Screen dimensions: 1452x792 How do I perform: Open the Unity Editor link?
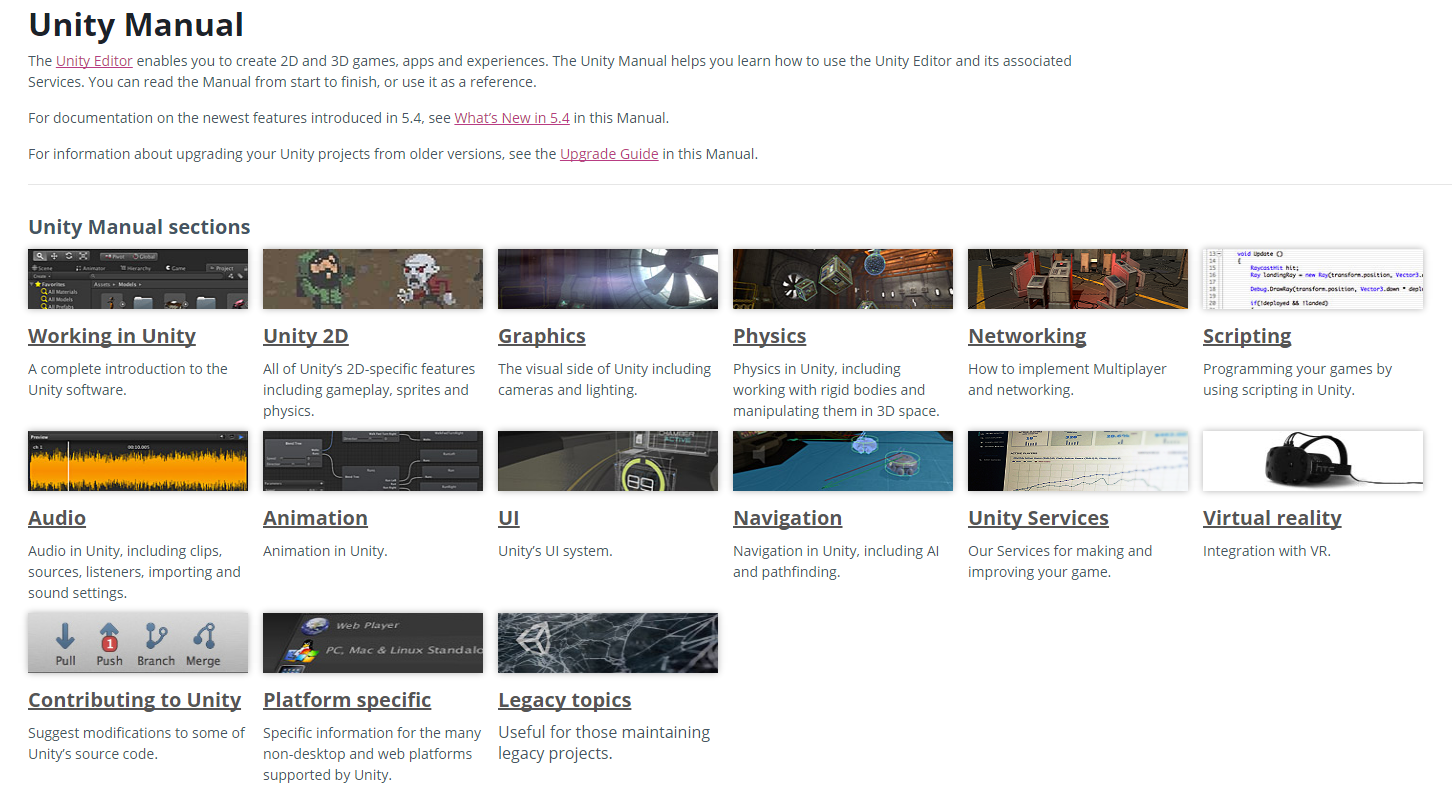click(x=94, y=60)
